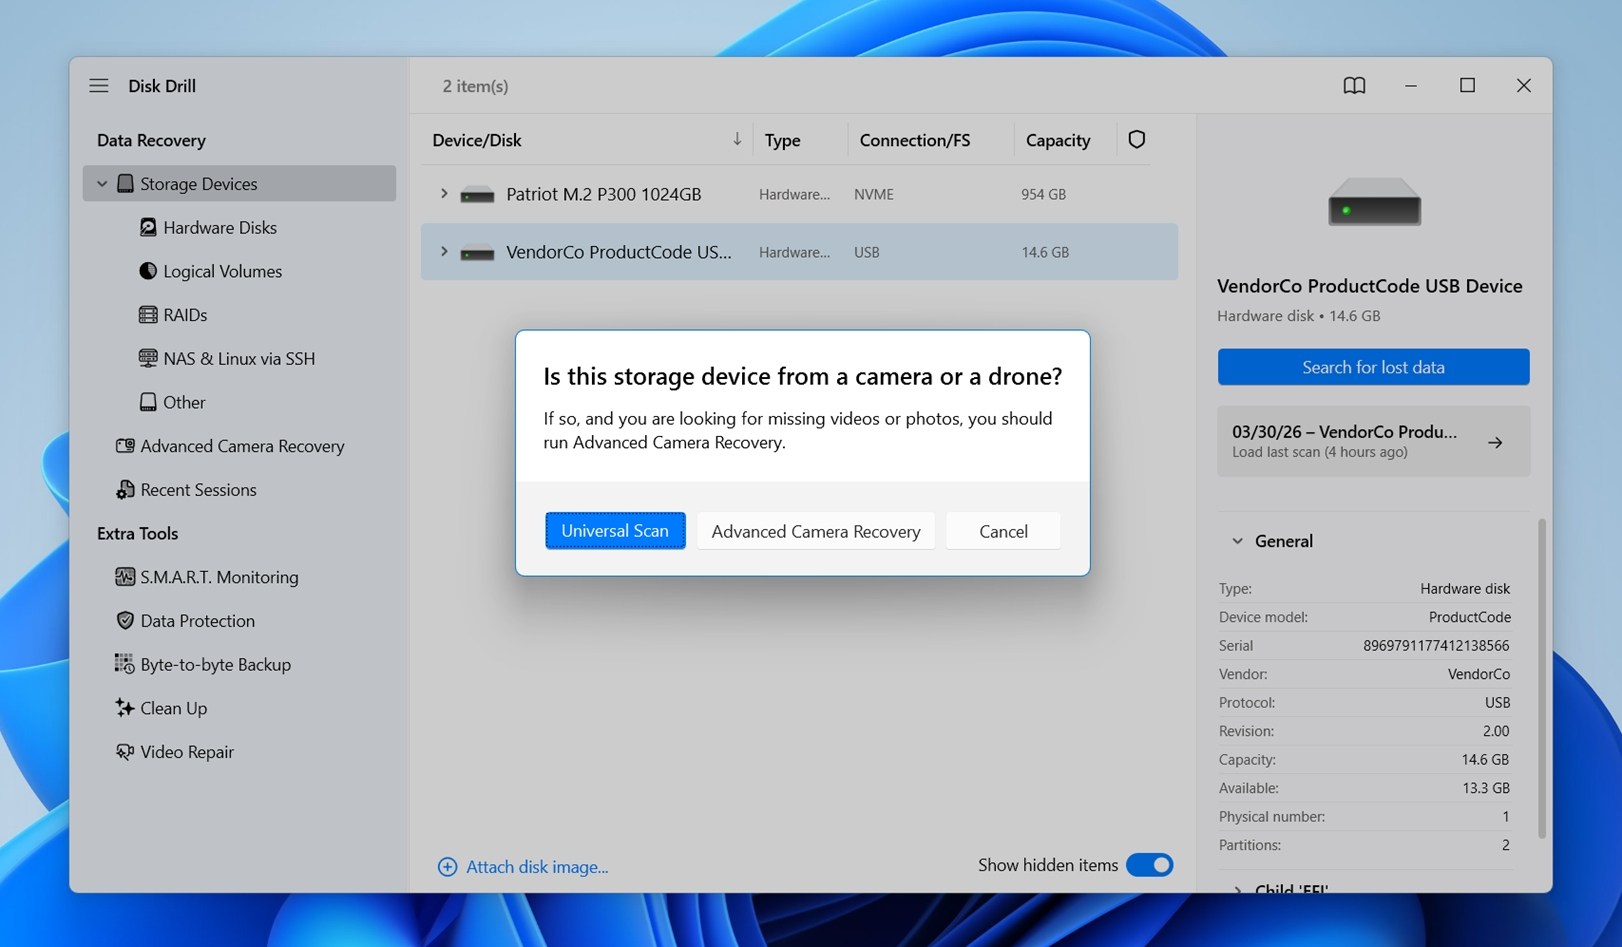This screenshot has width=1622, height=947.
Task: Open the hamburger menu next to Disk Drill
Action: pyautogui.click(x=98, y=86)
